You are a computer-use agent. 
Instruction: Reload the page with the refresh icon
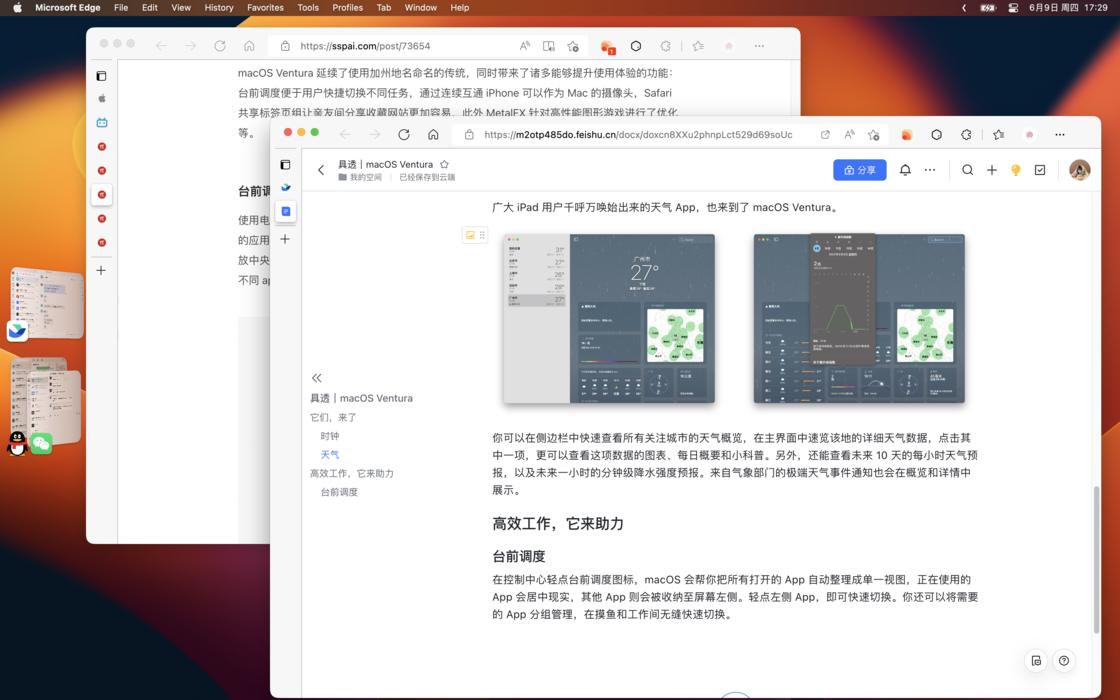click(x=404, y=134)
